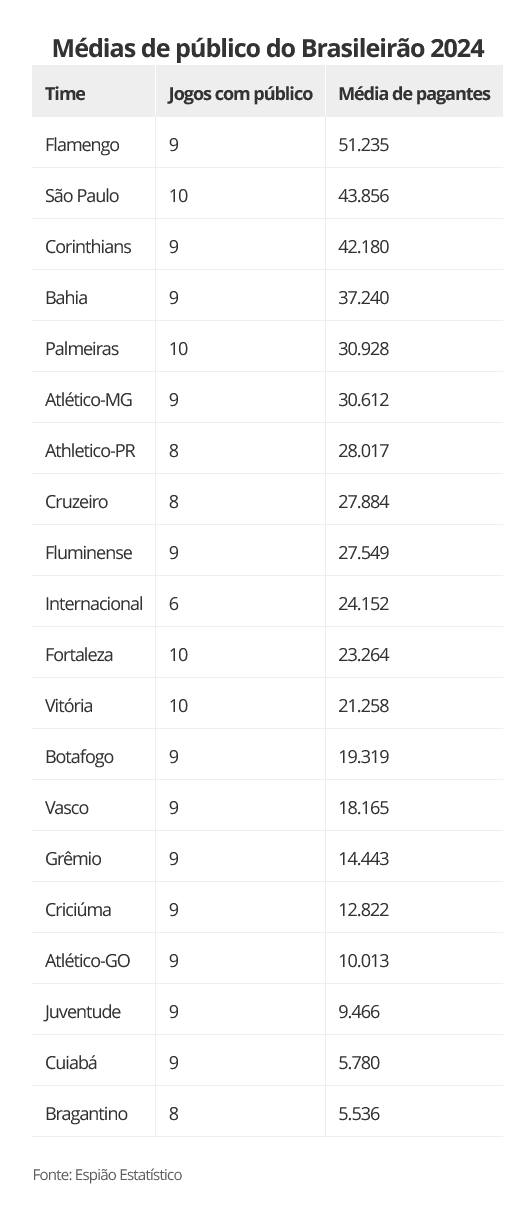Select the Fluminense team name
Image resolution: width=521 pixels, height=1225 pixels.
[x=89, y=553]
